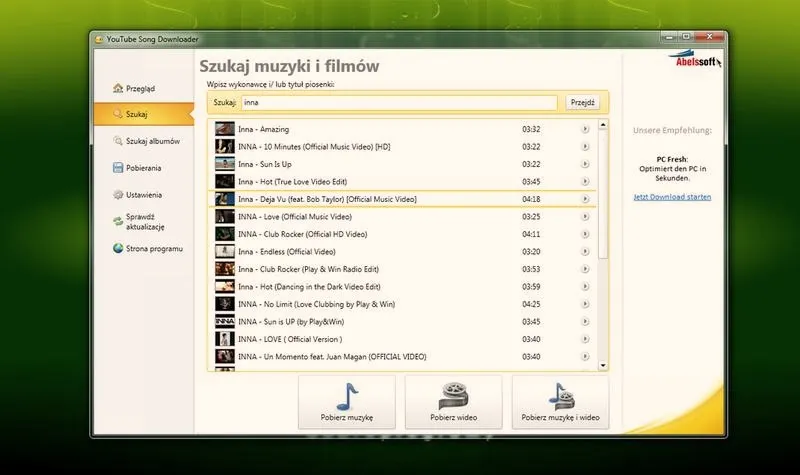Select 'INNA - 10 Minutes (Official Music Video) [HD]'

402,146
